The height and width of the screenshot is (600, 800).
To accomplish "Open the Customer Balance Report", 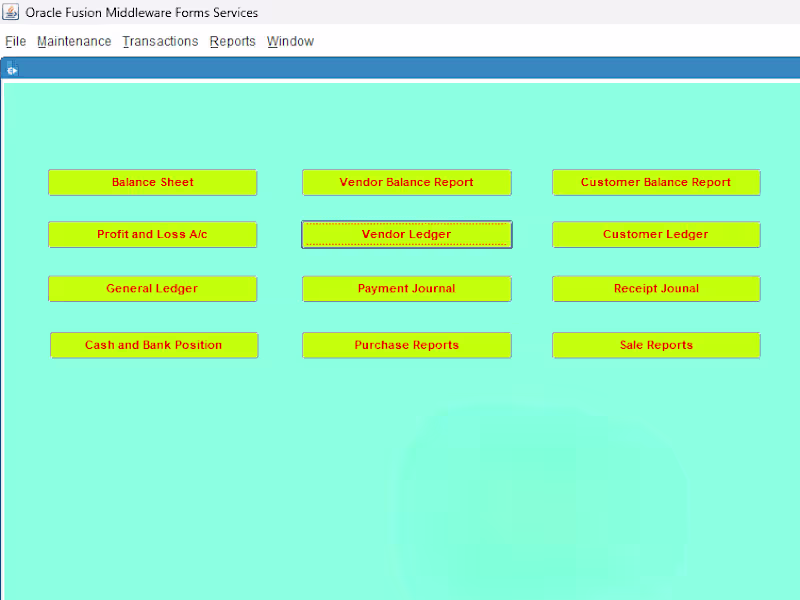I will pos(656,183).
